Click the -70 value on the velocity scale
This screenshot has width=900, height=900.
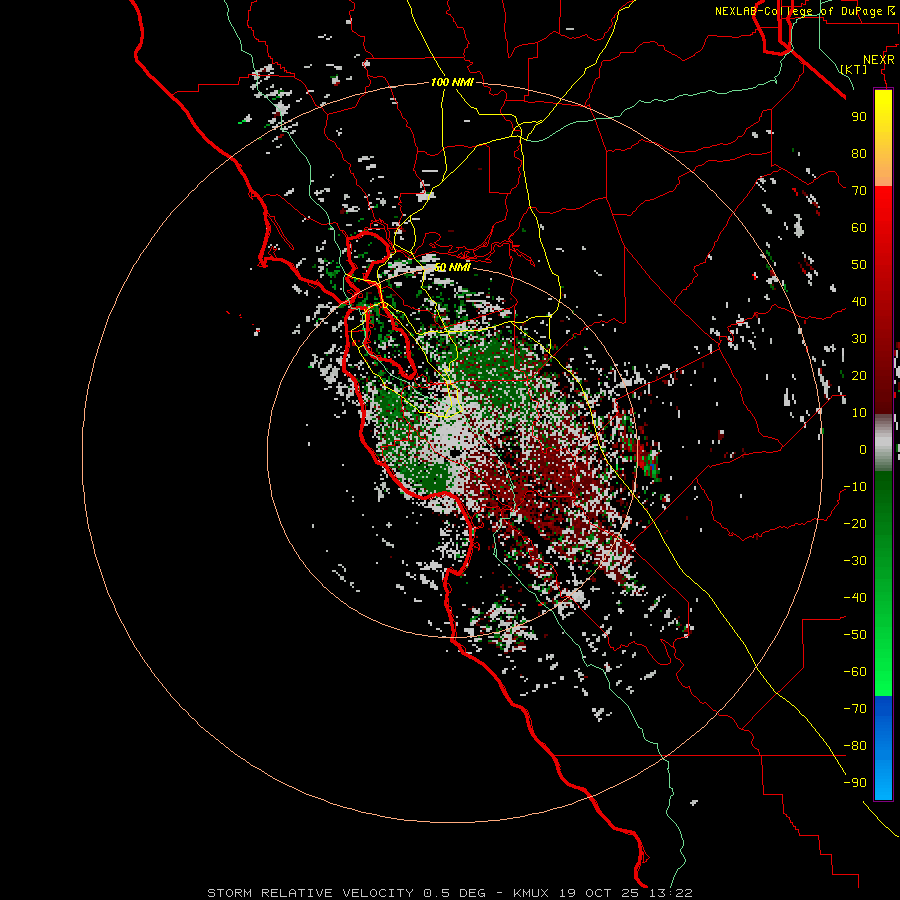tap(855, 709)
